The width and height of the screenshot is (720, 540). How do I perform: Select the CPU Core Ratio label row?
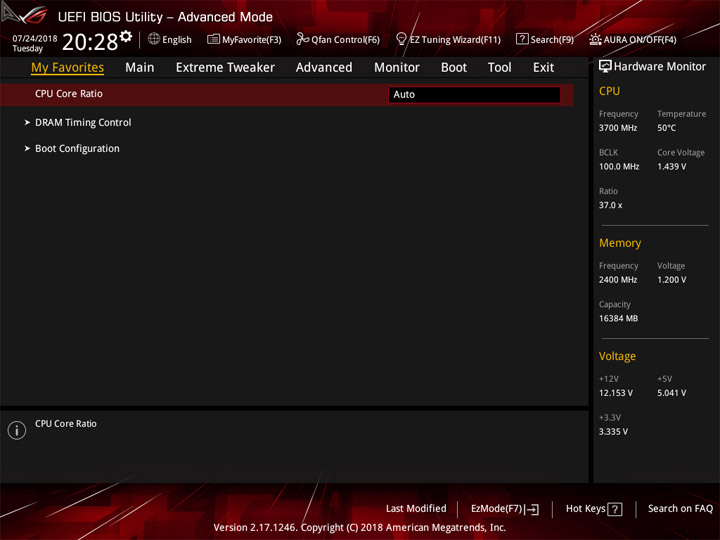coord(69,94)
